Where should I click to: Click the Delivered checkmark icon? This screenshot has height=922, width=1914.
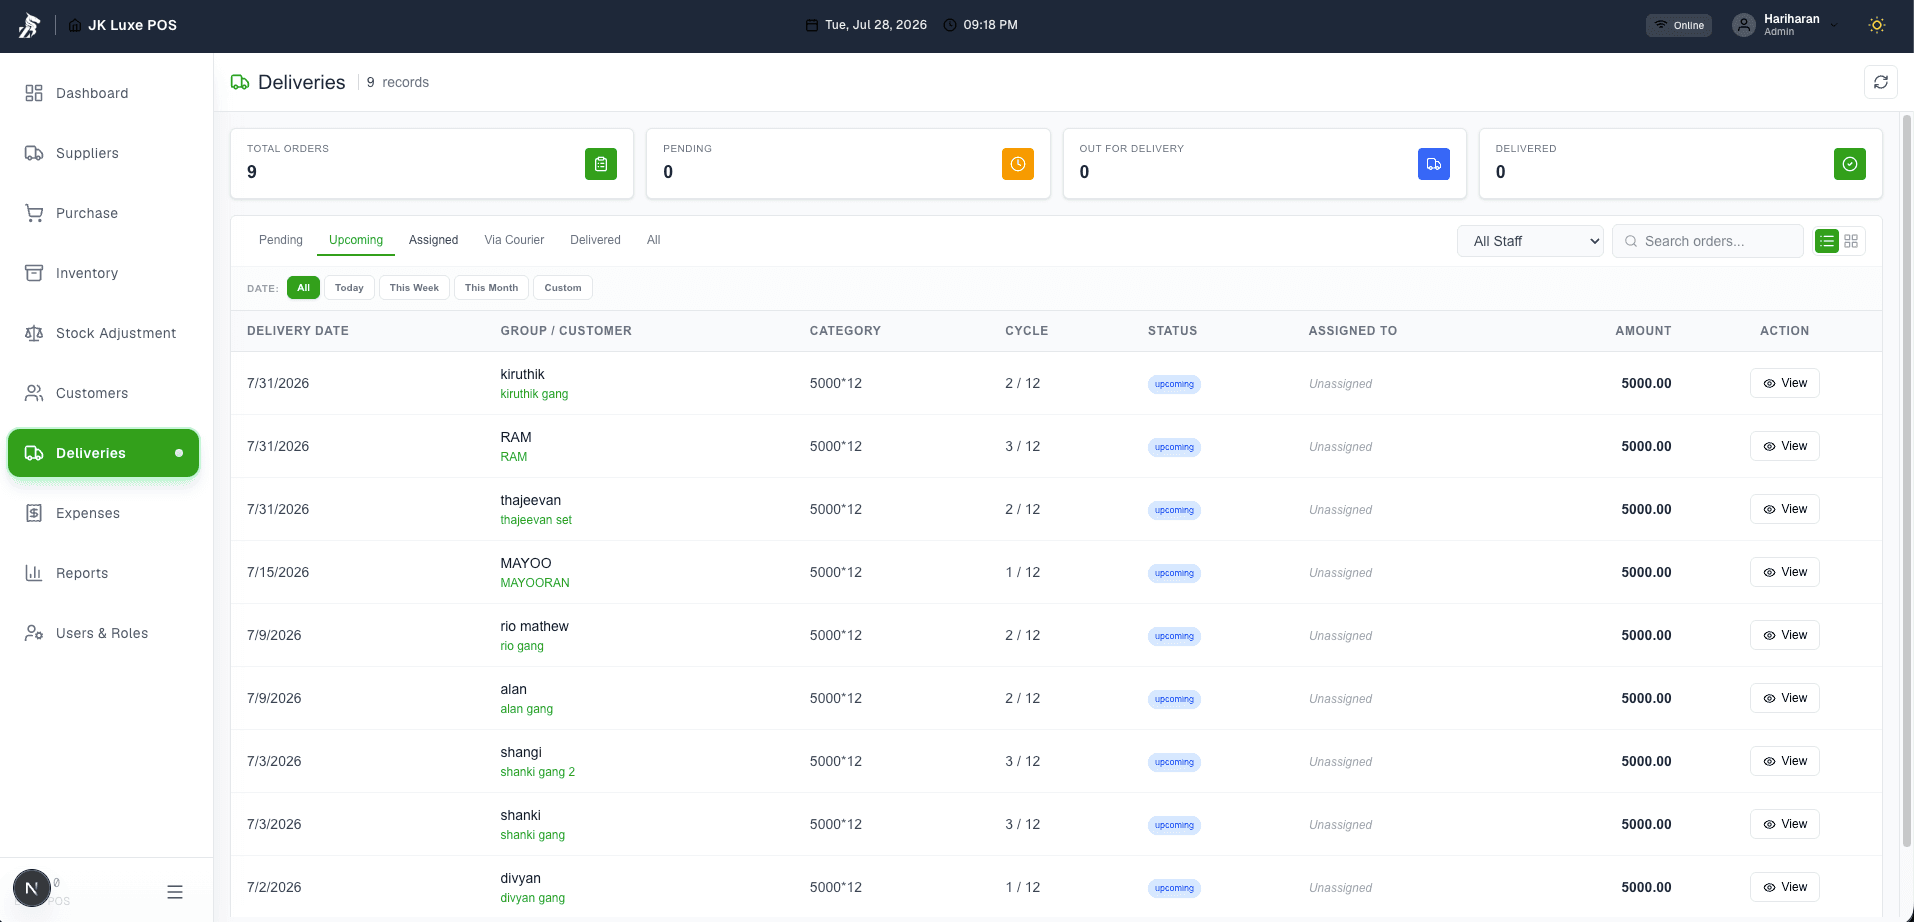(x=1850, y=164)
